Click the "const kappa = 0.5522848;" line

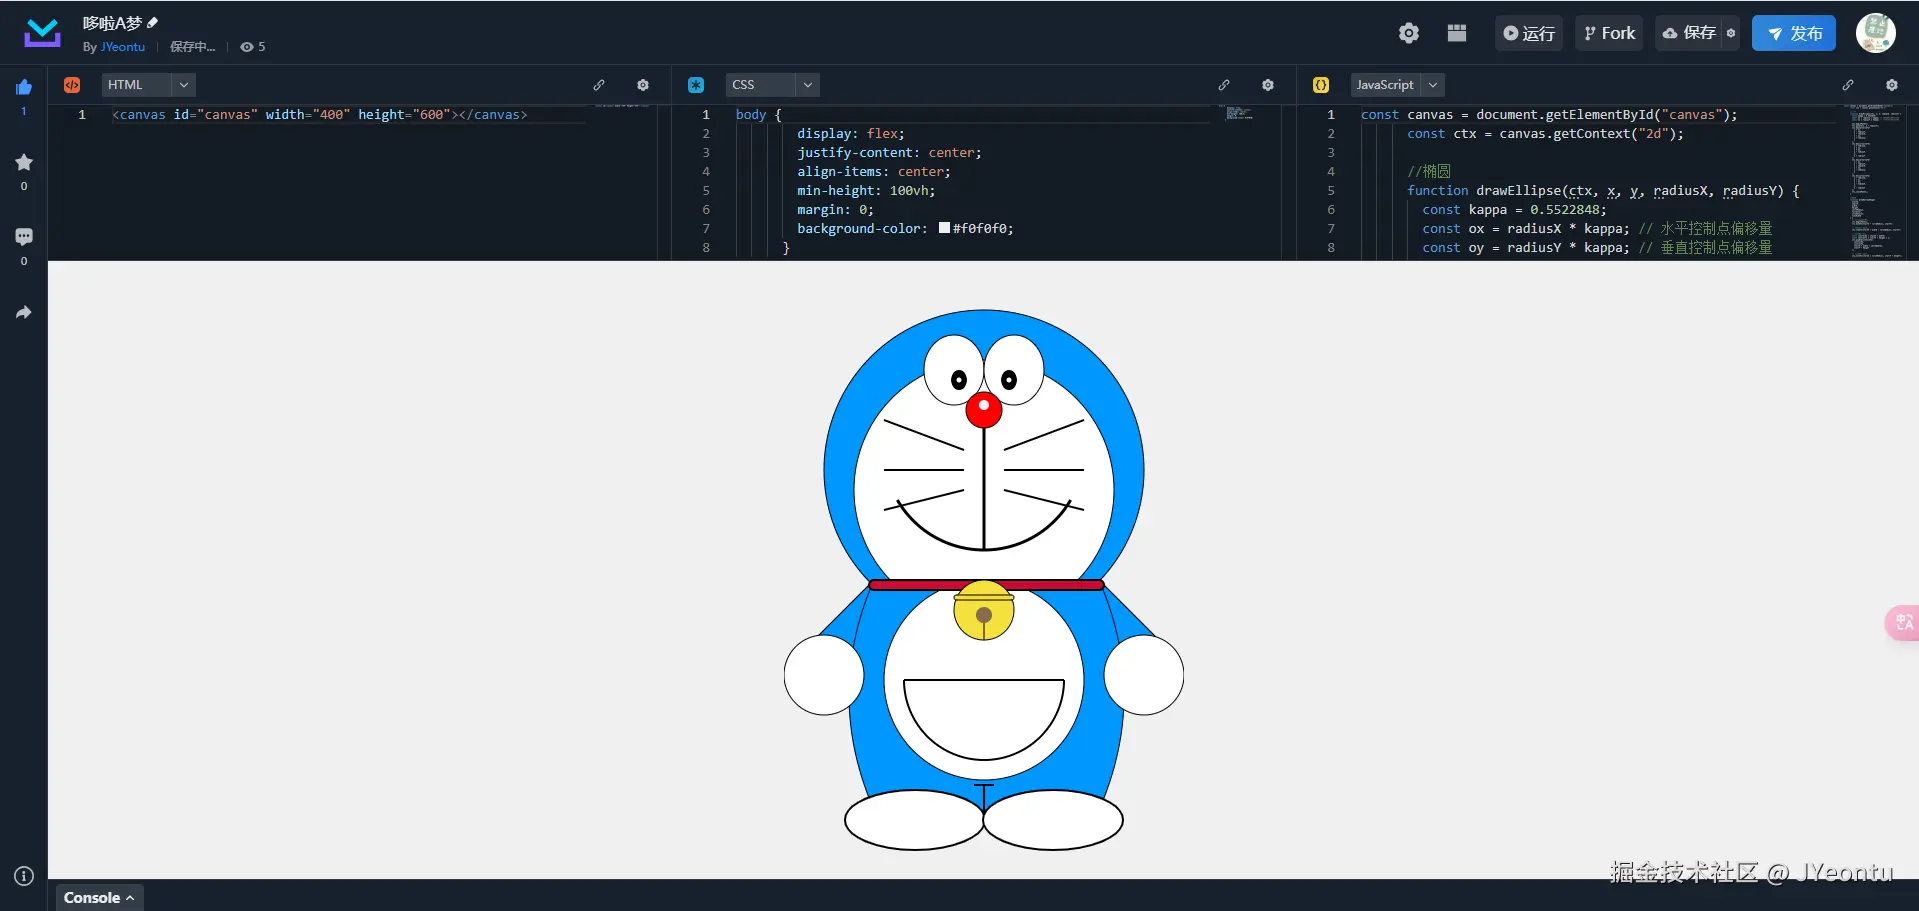pyautogui.click(x=1514, y=210)
